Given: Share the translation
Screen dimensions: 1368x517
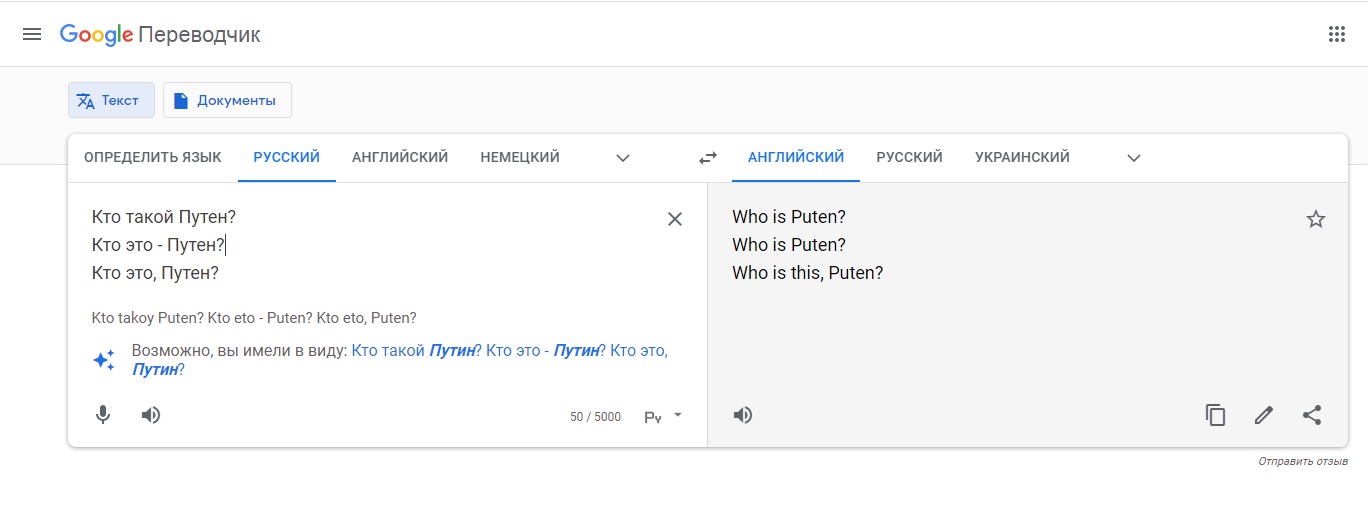Looking at the screenshot, I should point(1312,415).
